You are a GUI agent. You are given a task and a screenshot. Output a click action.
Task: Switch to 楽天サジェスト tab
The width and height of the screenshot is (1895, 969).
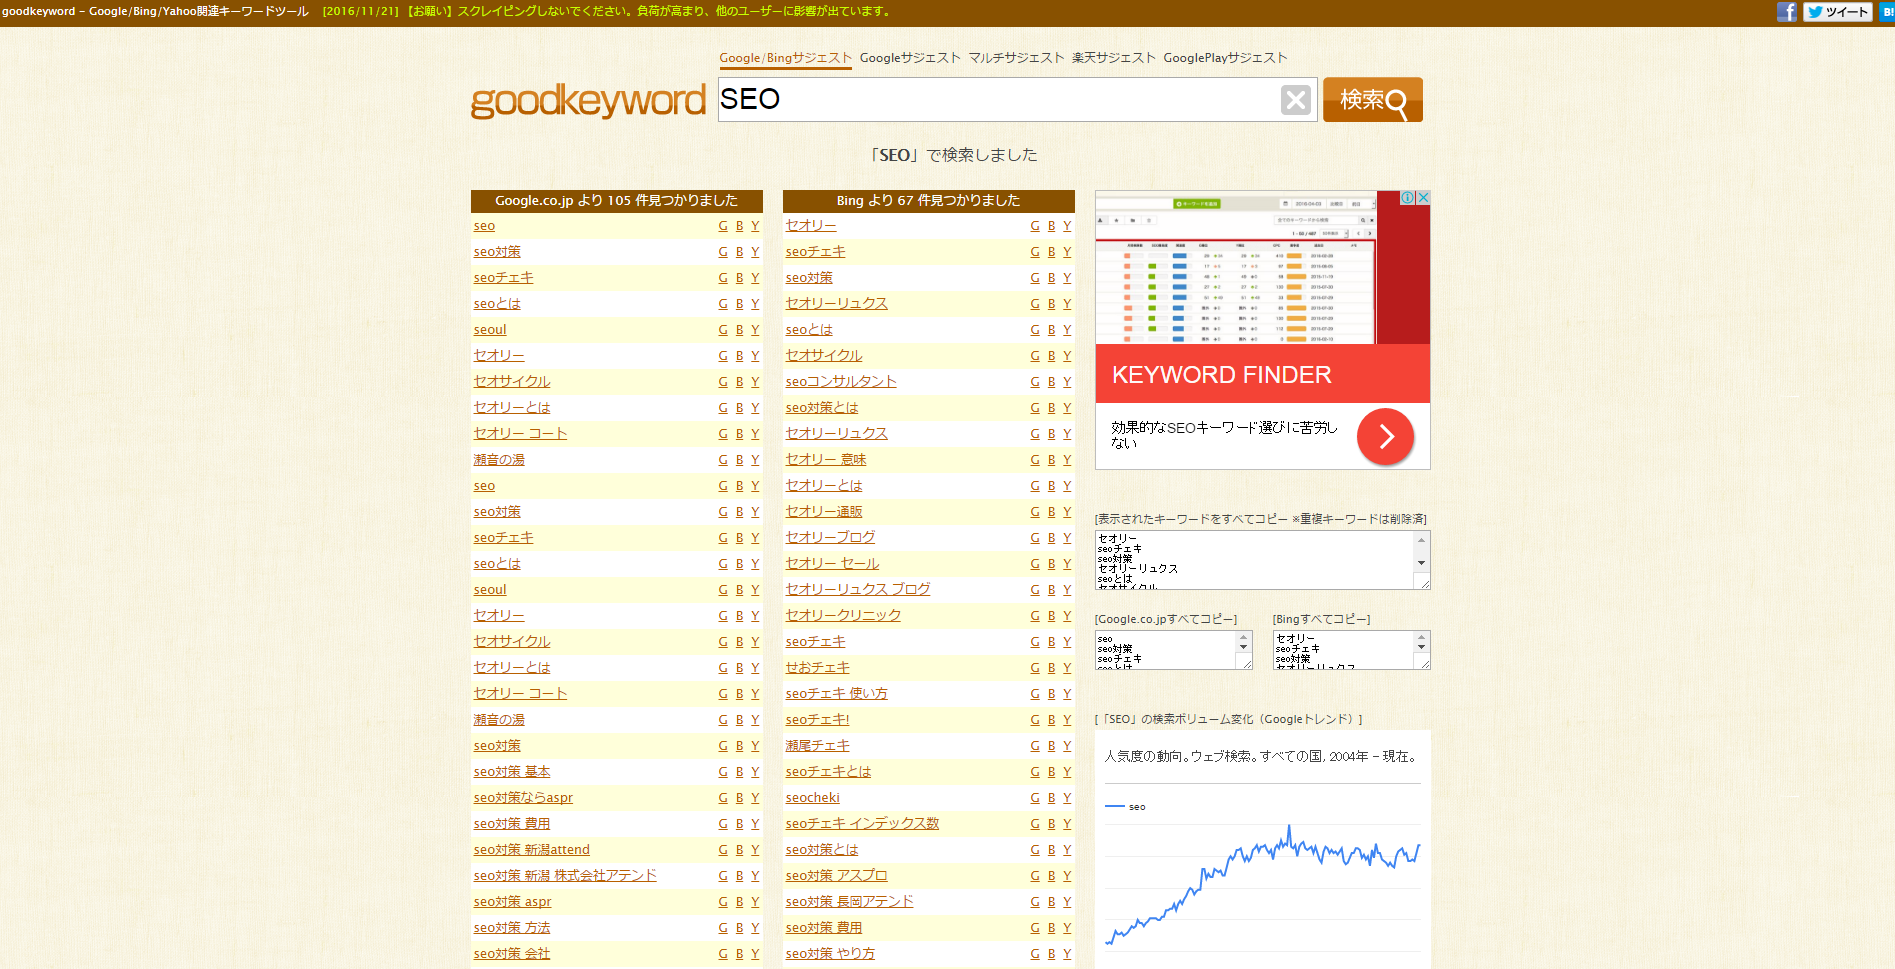[x=1113, y=58]
